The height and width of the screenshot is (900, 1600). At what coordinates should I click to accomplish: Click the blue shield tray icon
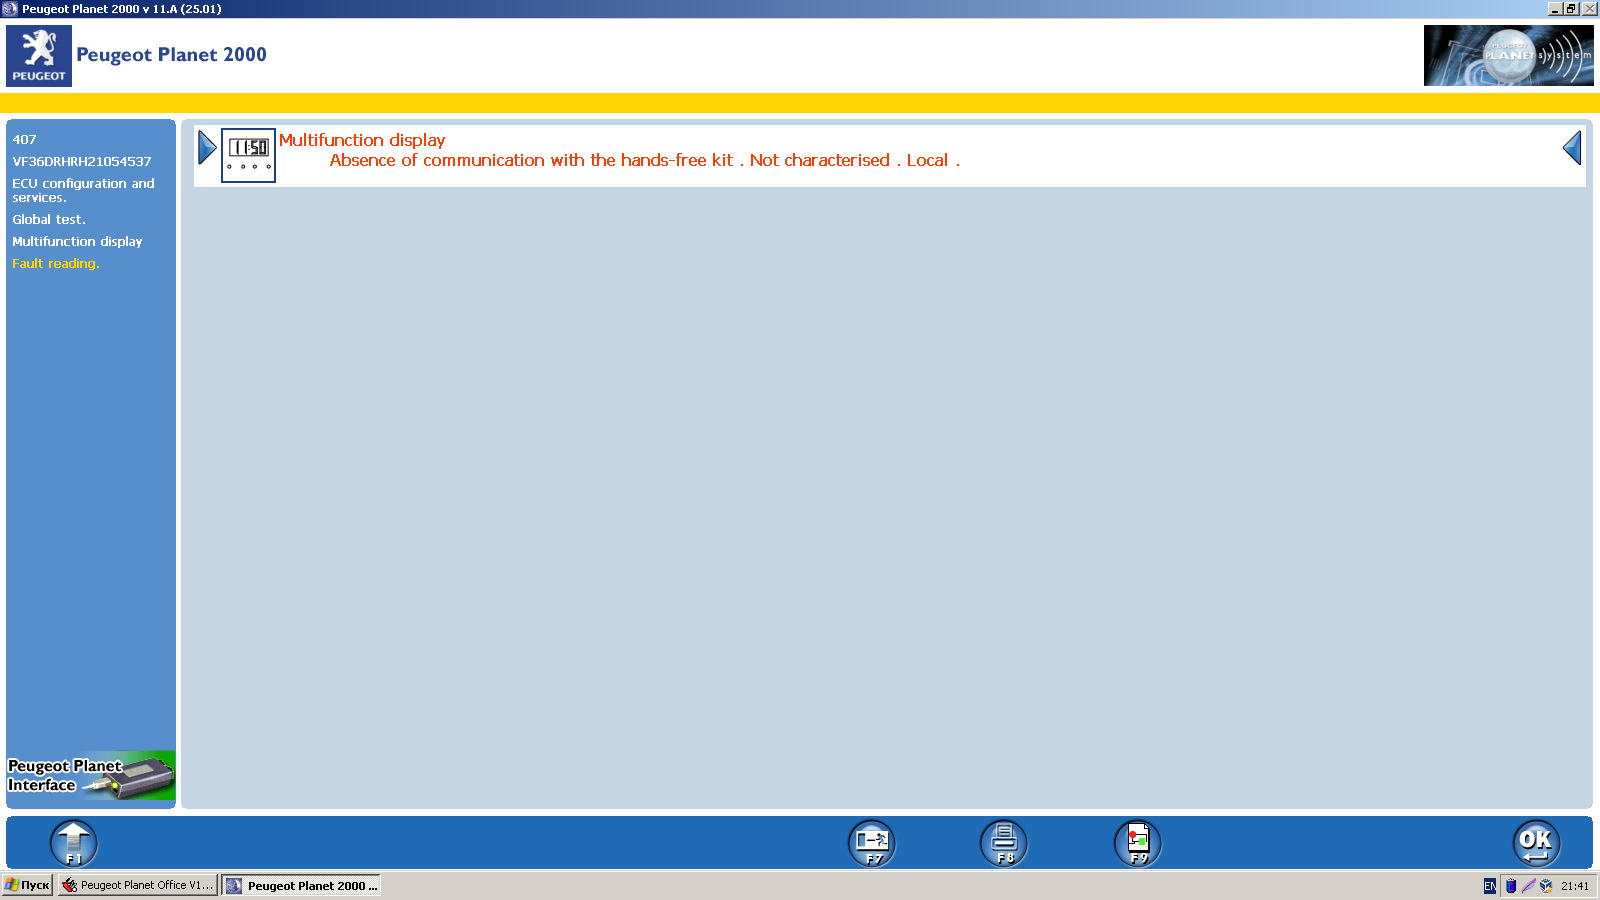(1511, 886)
